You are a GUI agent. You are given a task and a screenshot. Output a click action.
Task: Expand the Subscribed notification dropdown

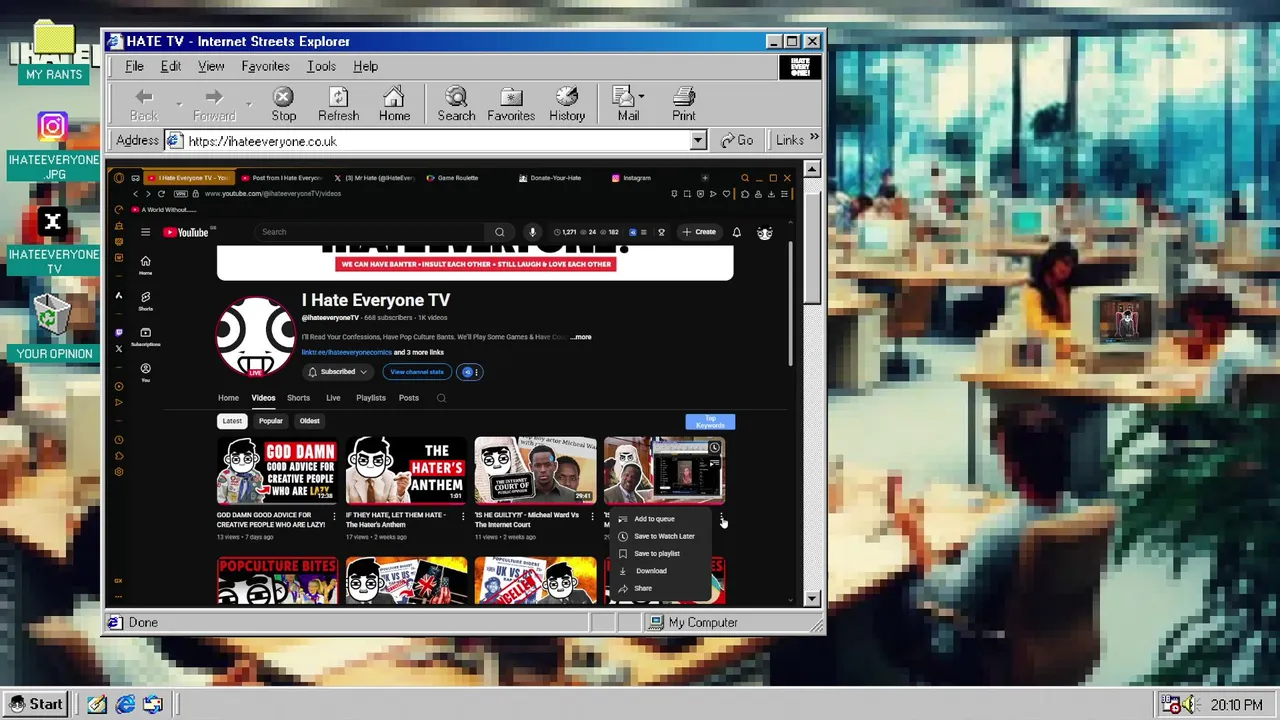point(363,372)
